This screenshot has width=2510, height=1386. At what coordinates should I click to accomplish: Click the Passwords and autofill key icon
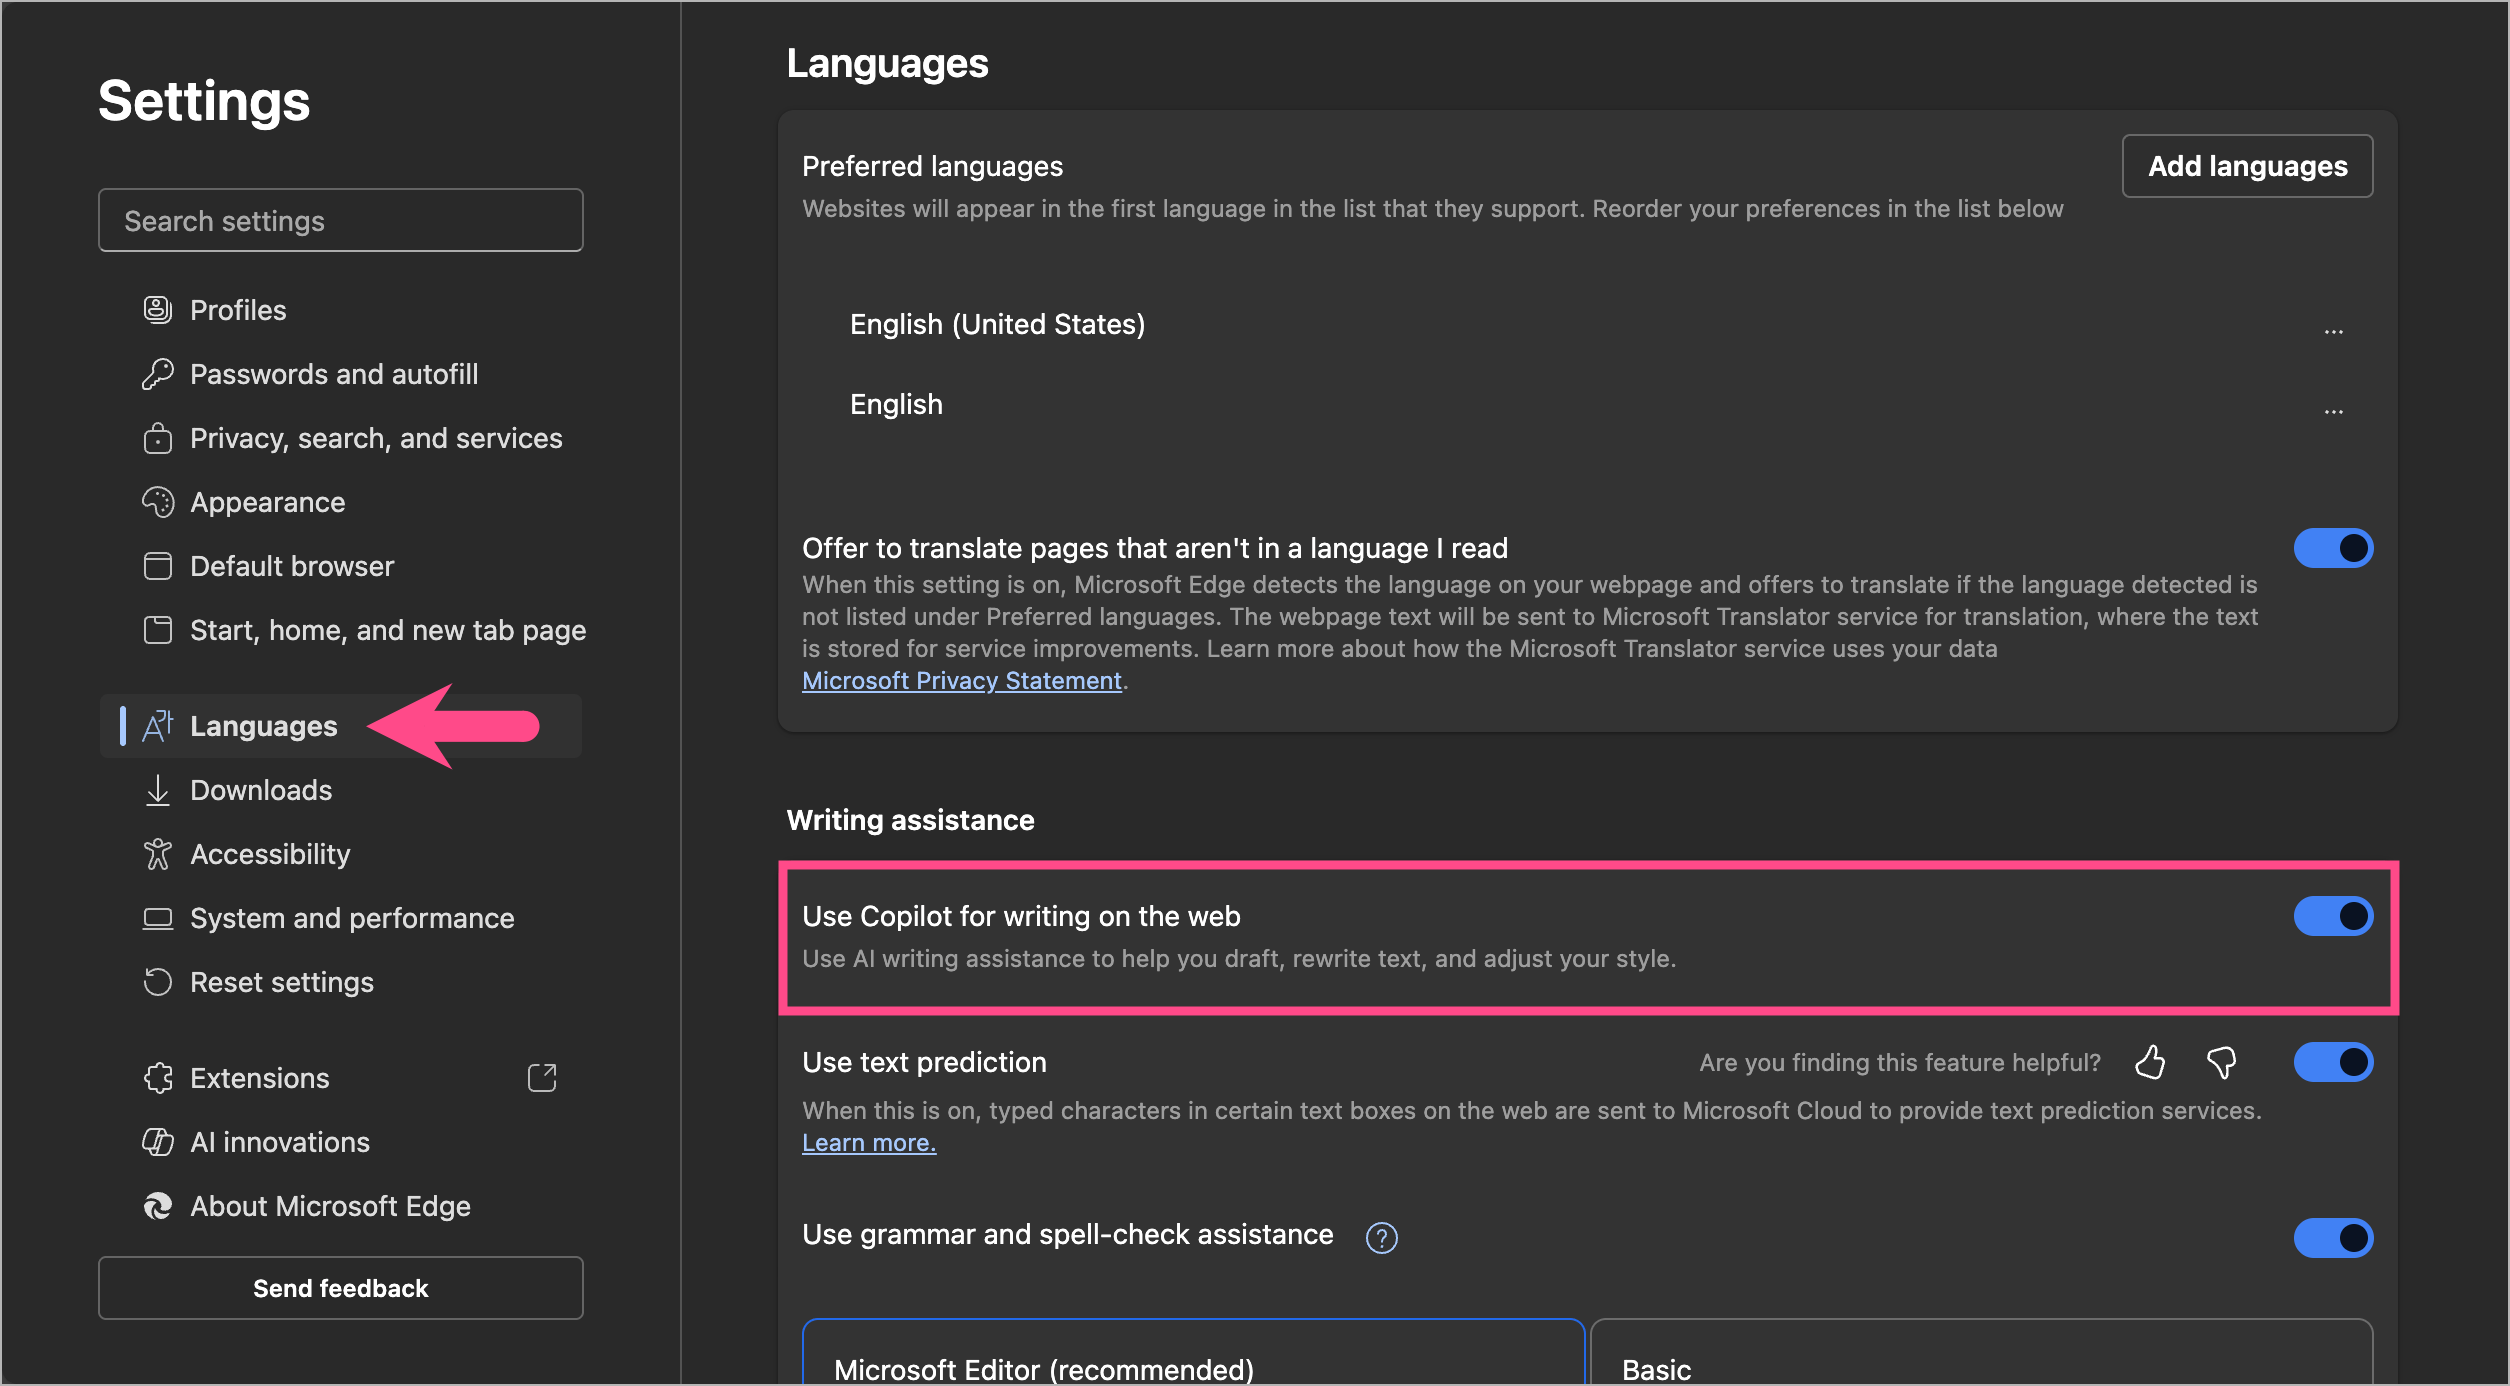point(158,374)
